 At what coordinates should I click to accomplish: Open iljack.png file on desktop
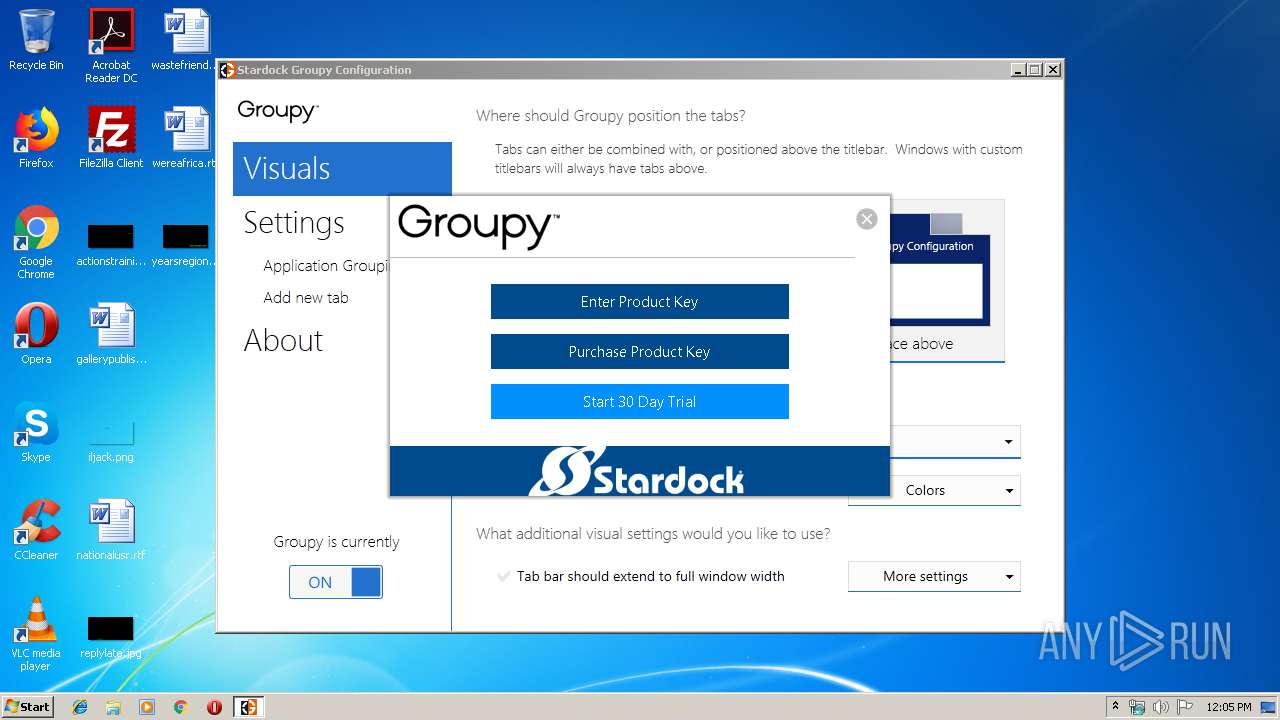pos(111,440)
